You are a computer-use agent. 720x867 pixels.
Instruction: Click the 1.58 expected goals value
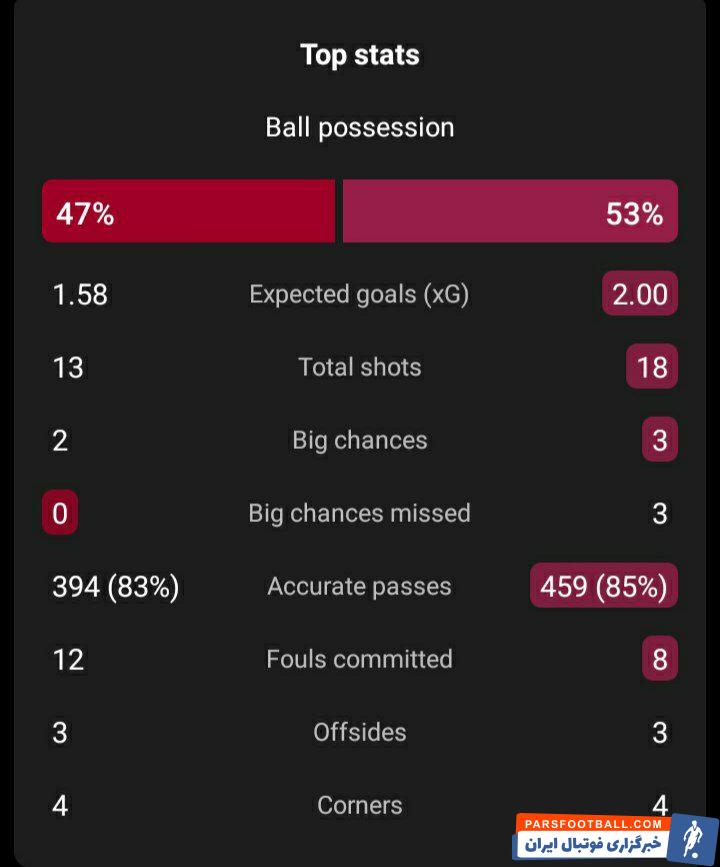tap(80, 295)
